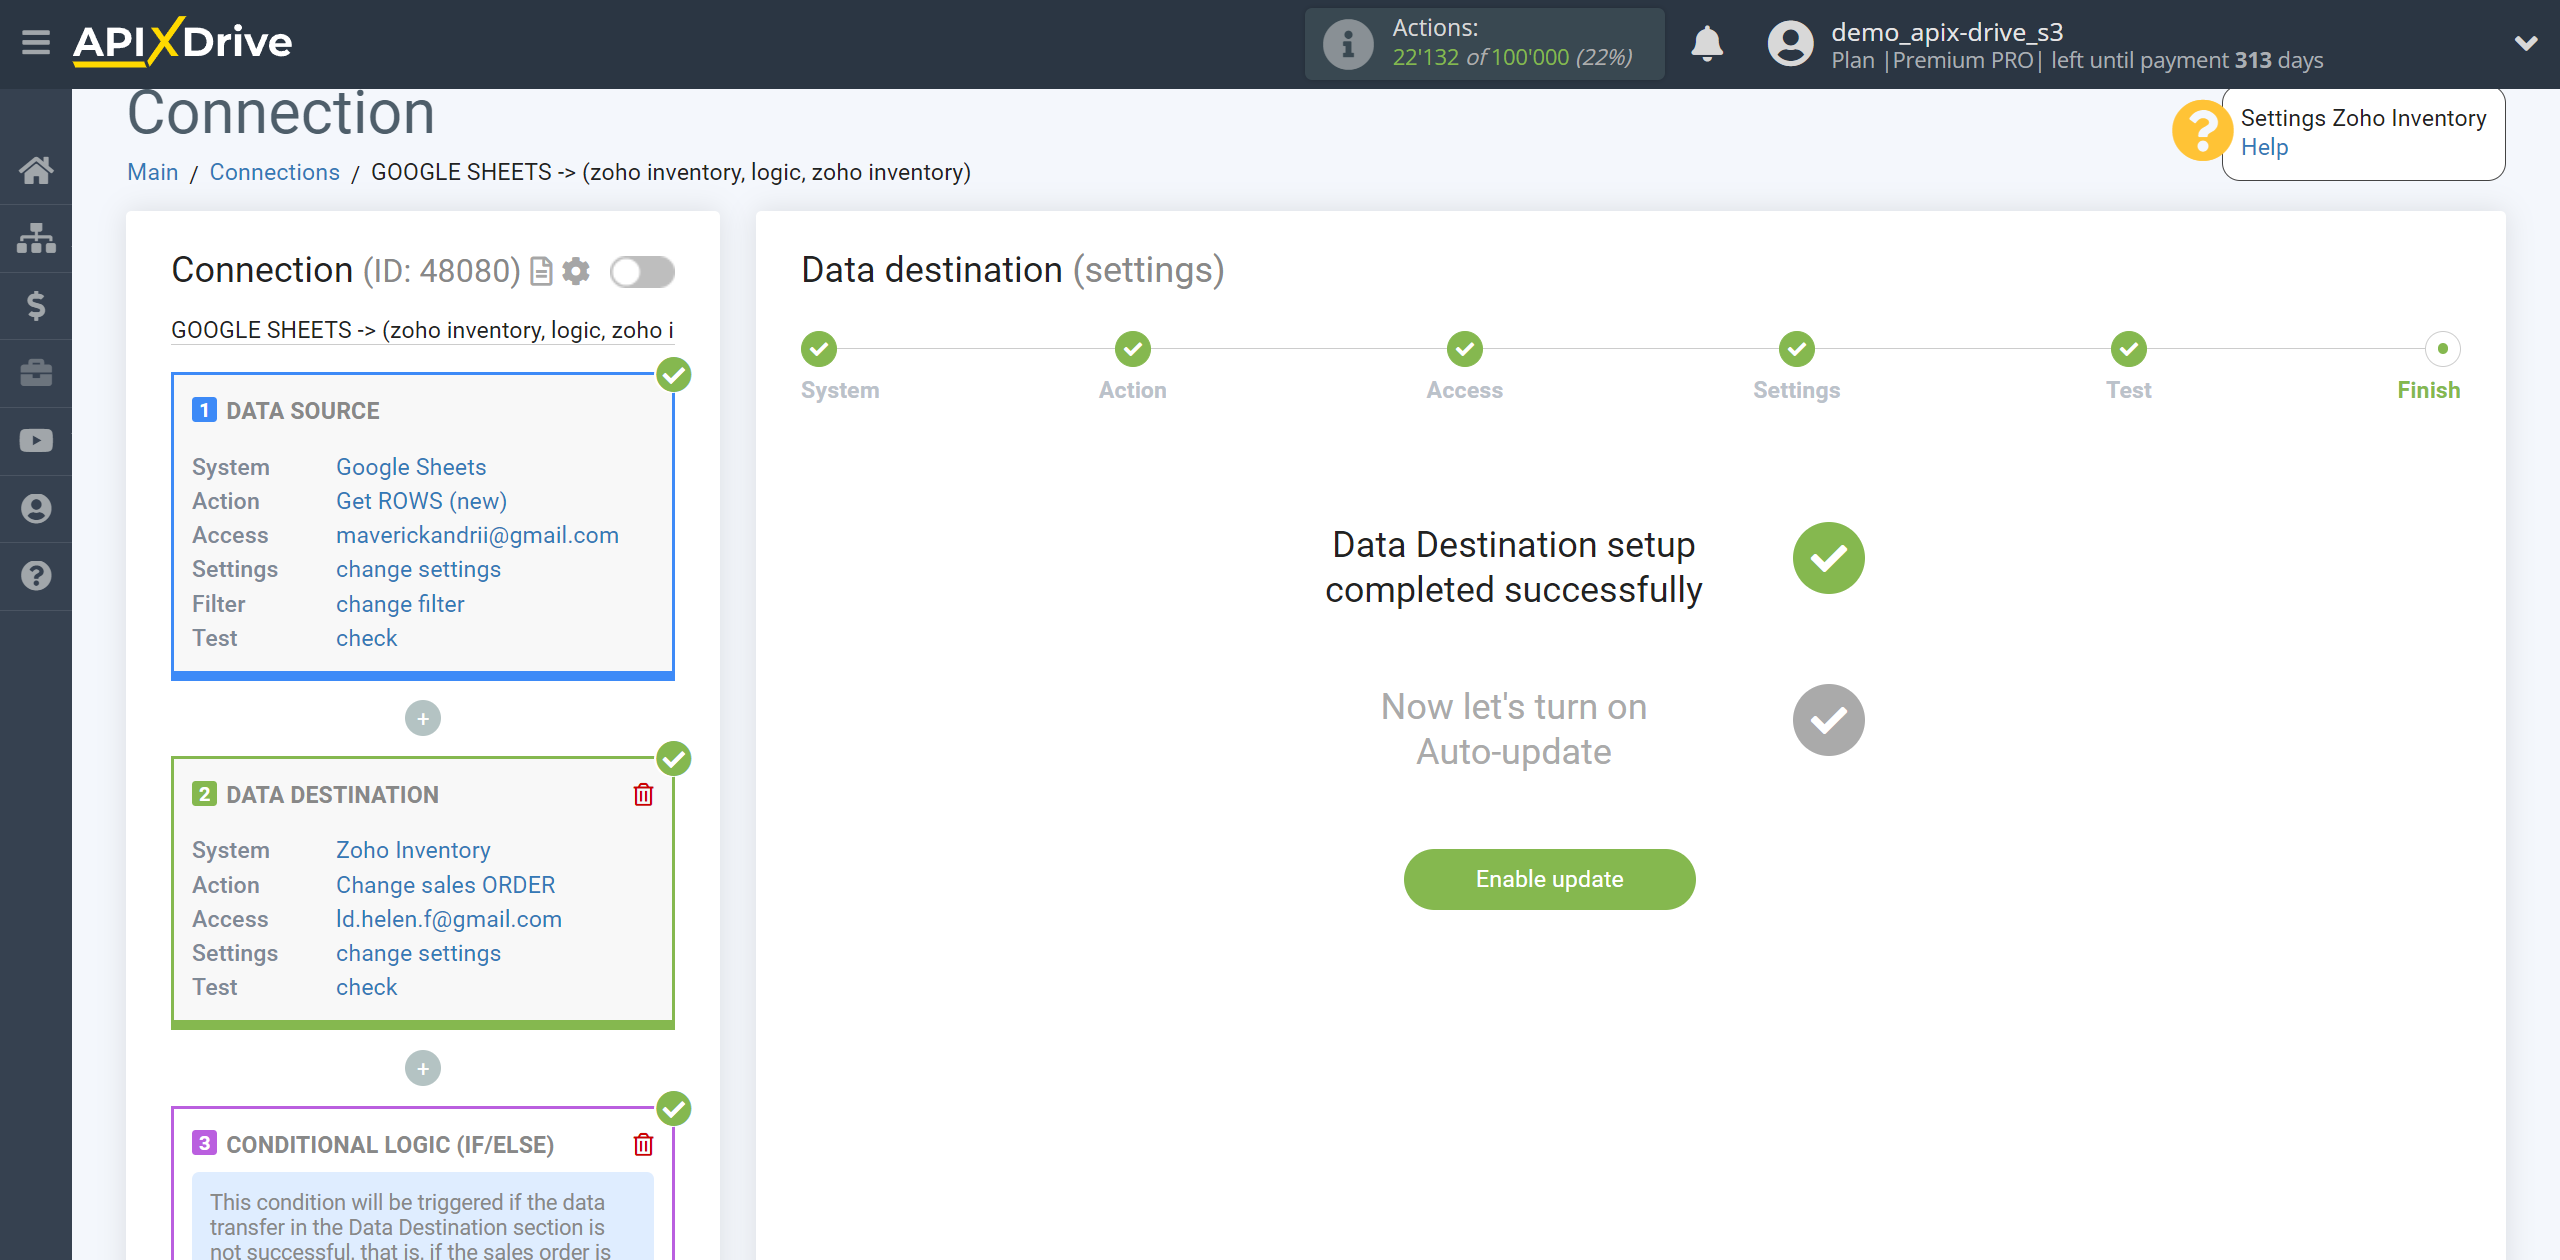
Task: Open the profile sidebar icon
Action: click(36, 508)
